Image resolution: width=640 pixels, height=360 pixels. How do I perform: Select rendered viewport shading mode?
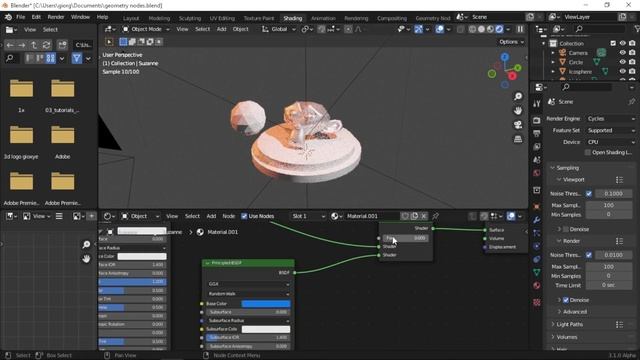(x=499, y=29)
